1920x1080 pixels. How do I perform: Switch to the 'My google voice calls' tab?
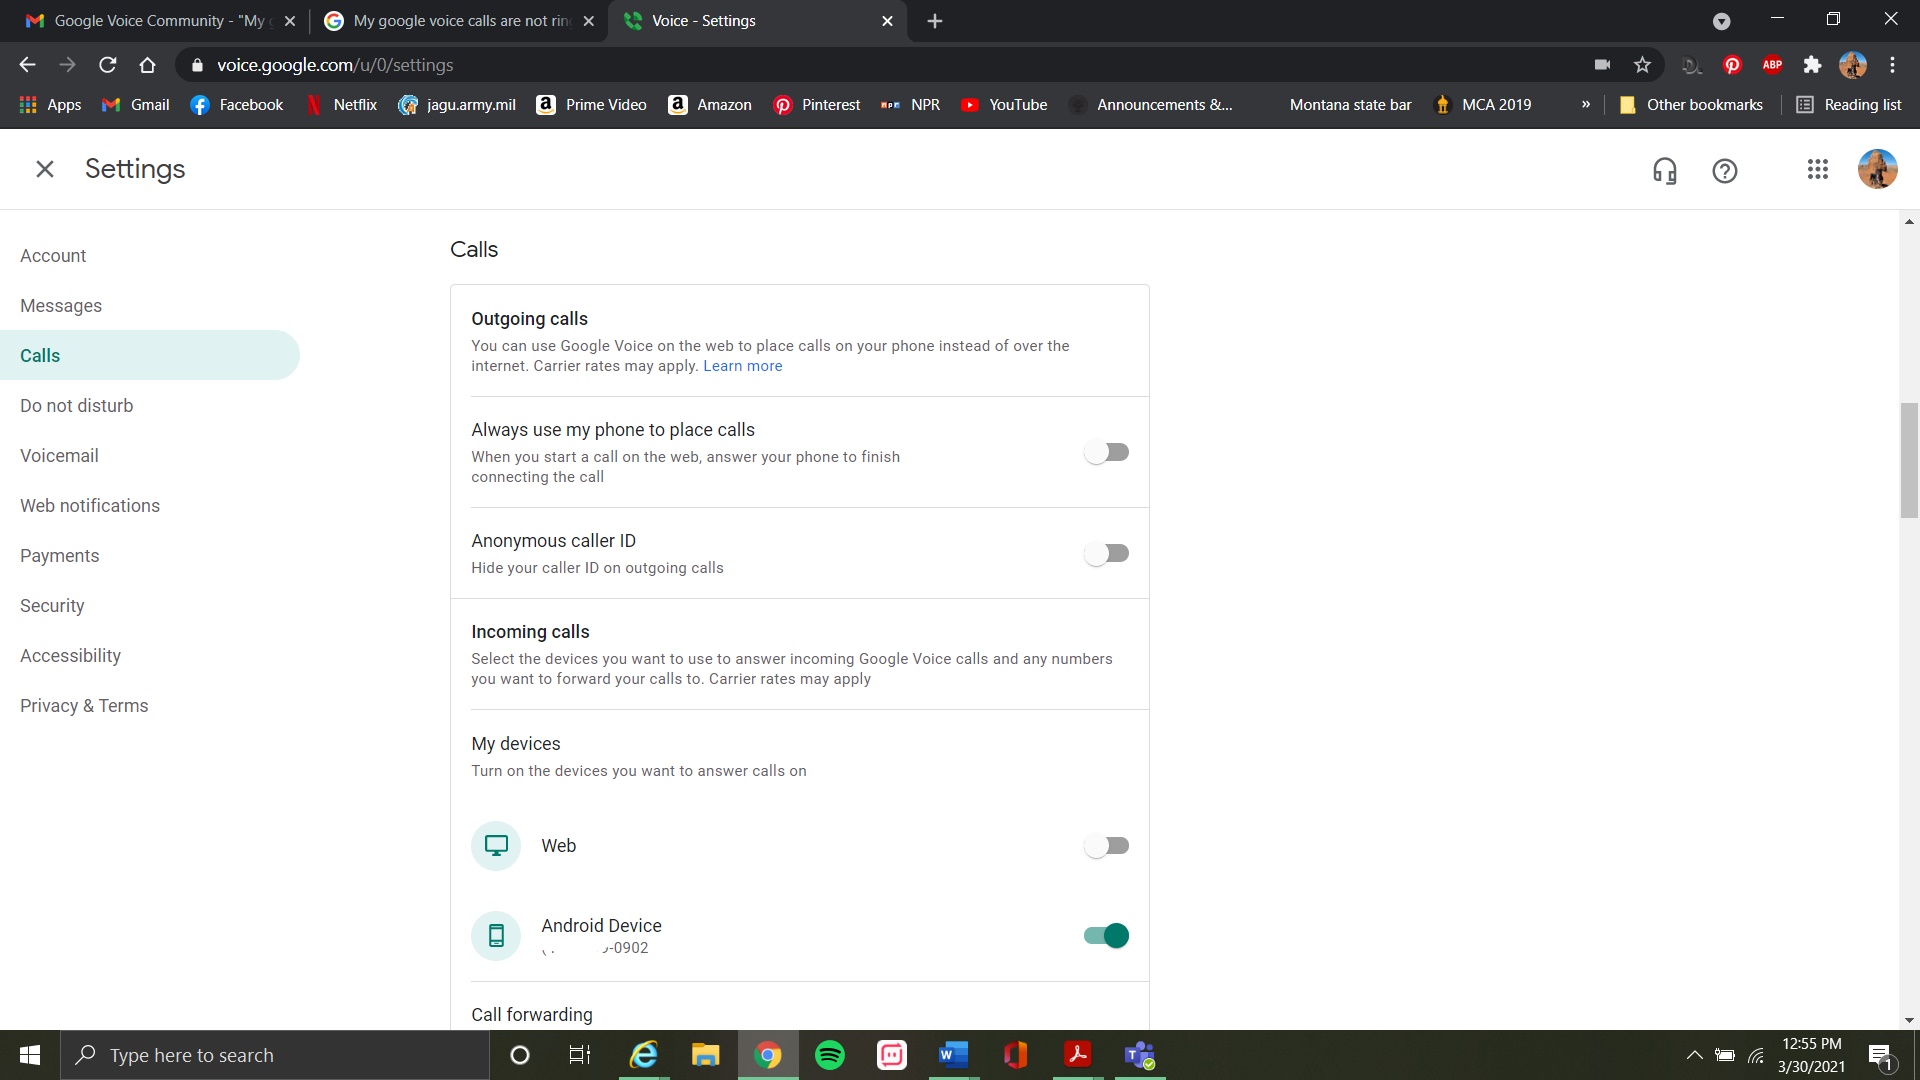click(x=458, y=21)
